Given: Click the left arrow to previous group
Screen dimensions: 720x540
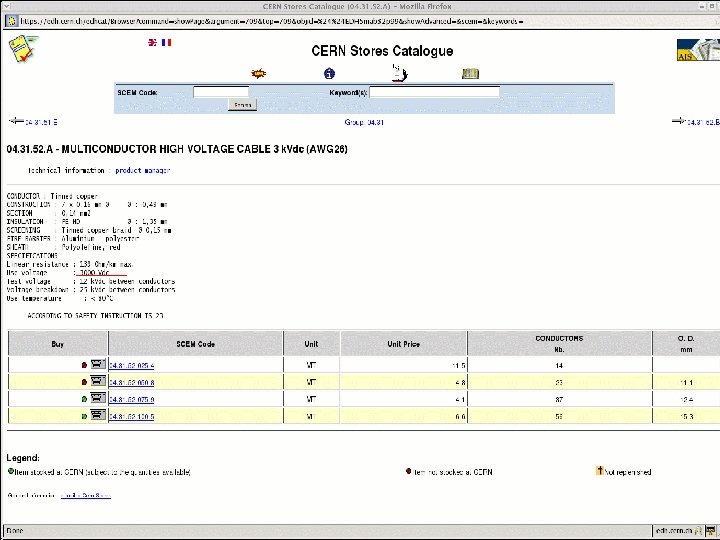Looking at the screenshot, I should (x=17, y=121).
